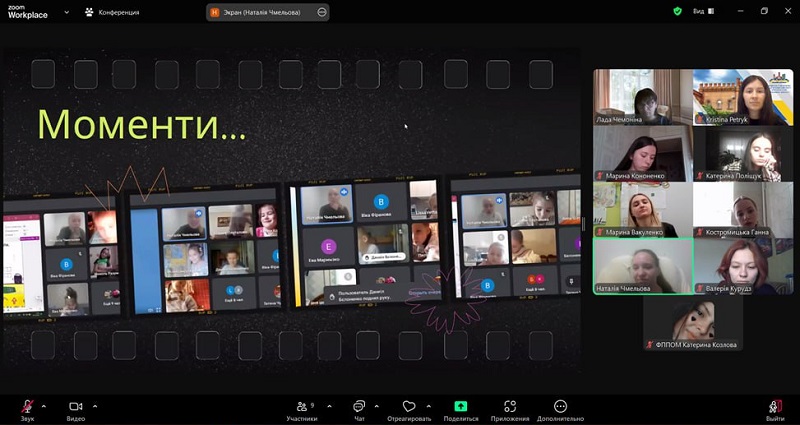The width and height of the screenshot is (800, 425).
Task: Select ФППОМ Катерина Козлова video tile
Action: (x=693, y=322)
